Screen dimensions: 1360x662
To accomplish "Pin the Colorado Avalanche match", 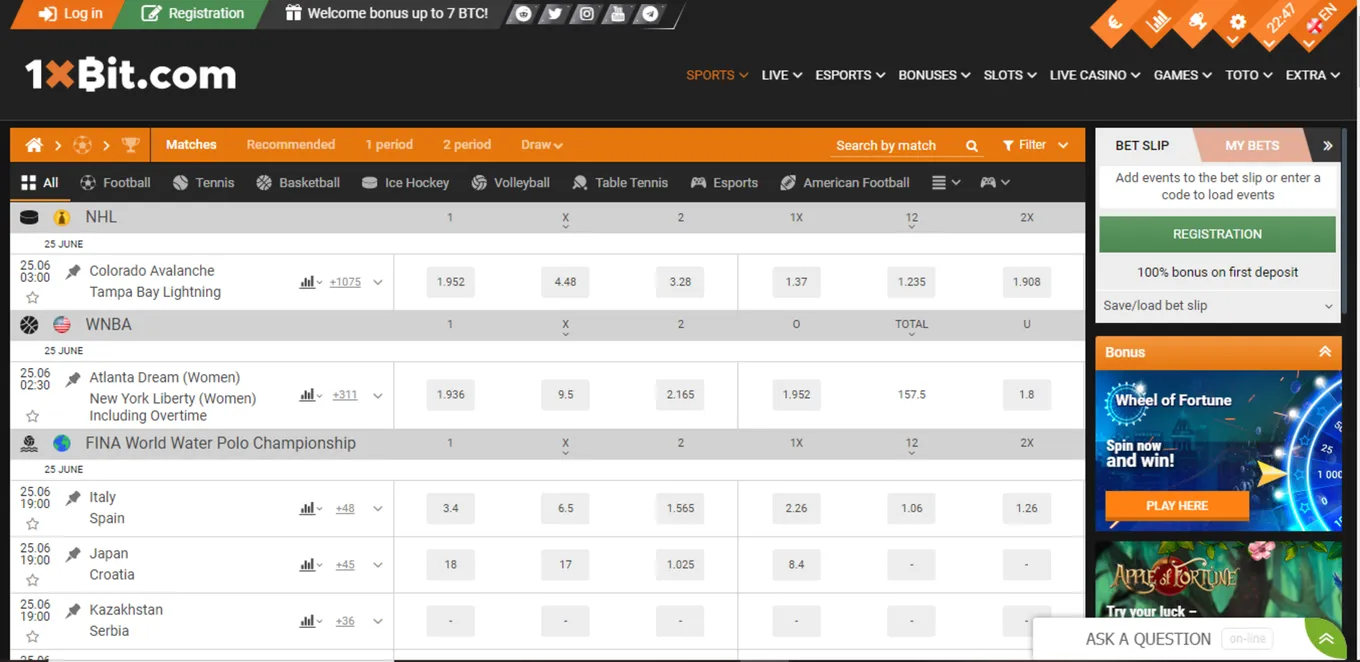I will point(73,271).
